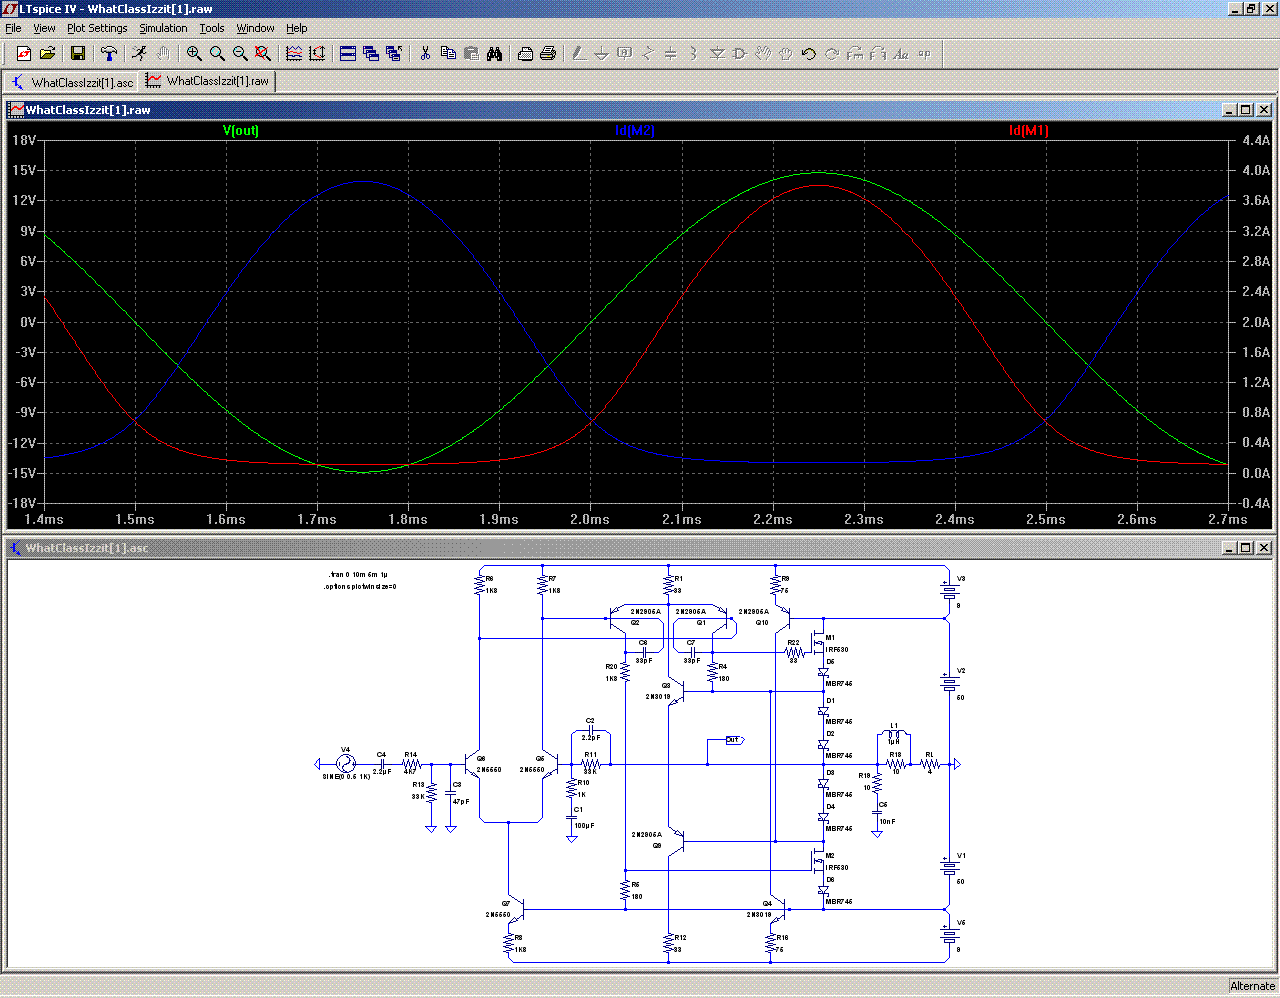Open Find with the binoculars icon
The width and height of the screenshot is (1280, 998).
(x=494, y=54)
